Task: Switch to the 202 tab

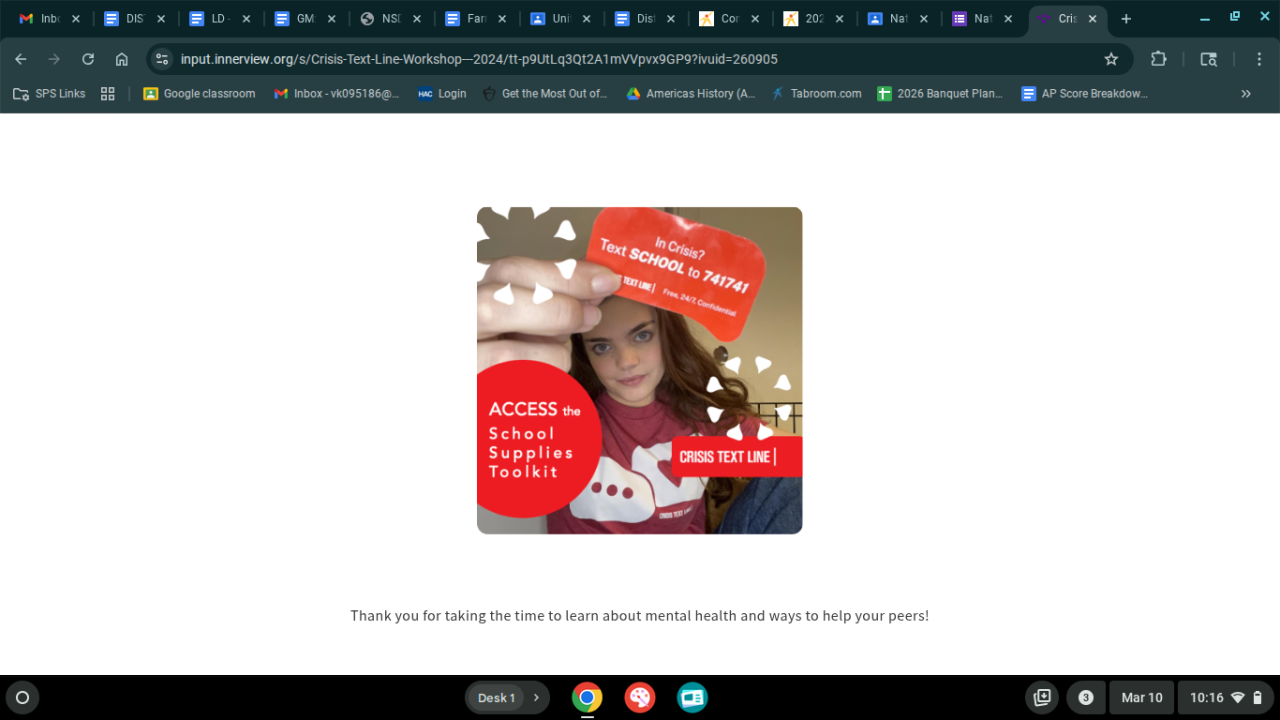Action: coord(806,19)
